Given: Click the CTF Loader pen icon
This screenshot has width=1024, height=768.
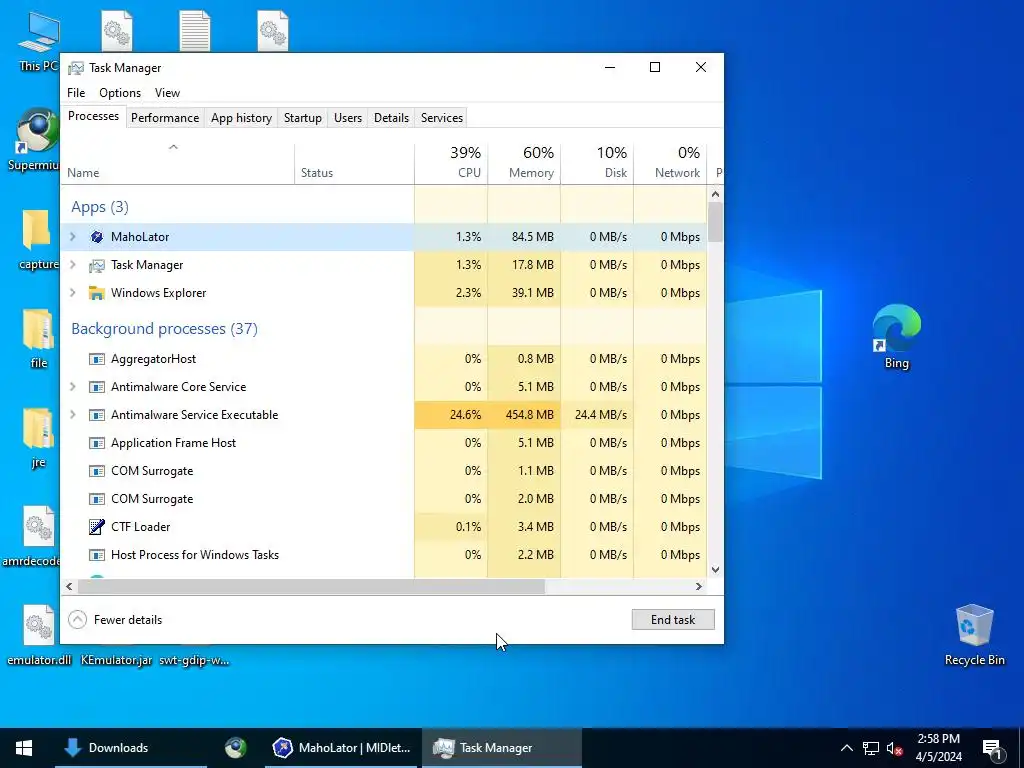Looking at the screenshot, I should [97, 527].
